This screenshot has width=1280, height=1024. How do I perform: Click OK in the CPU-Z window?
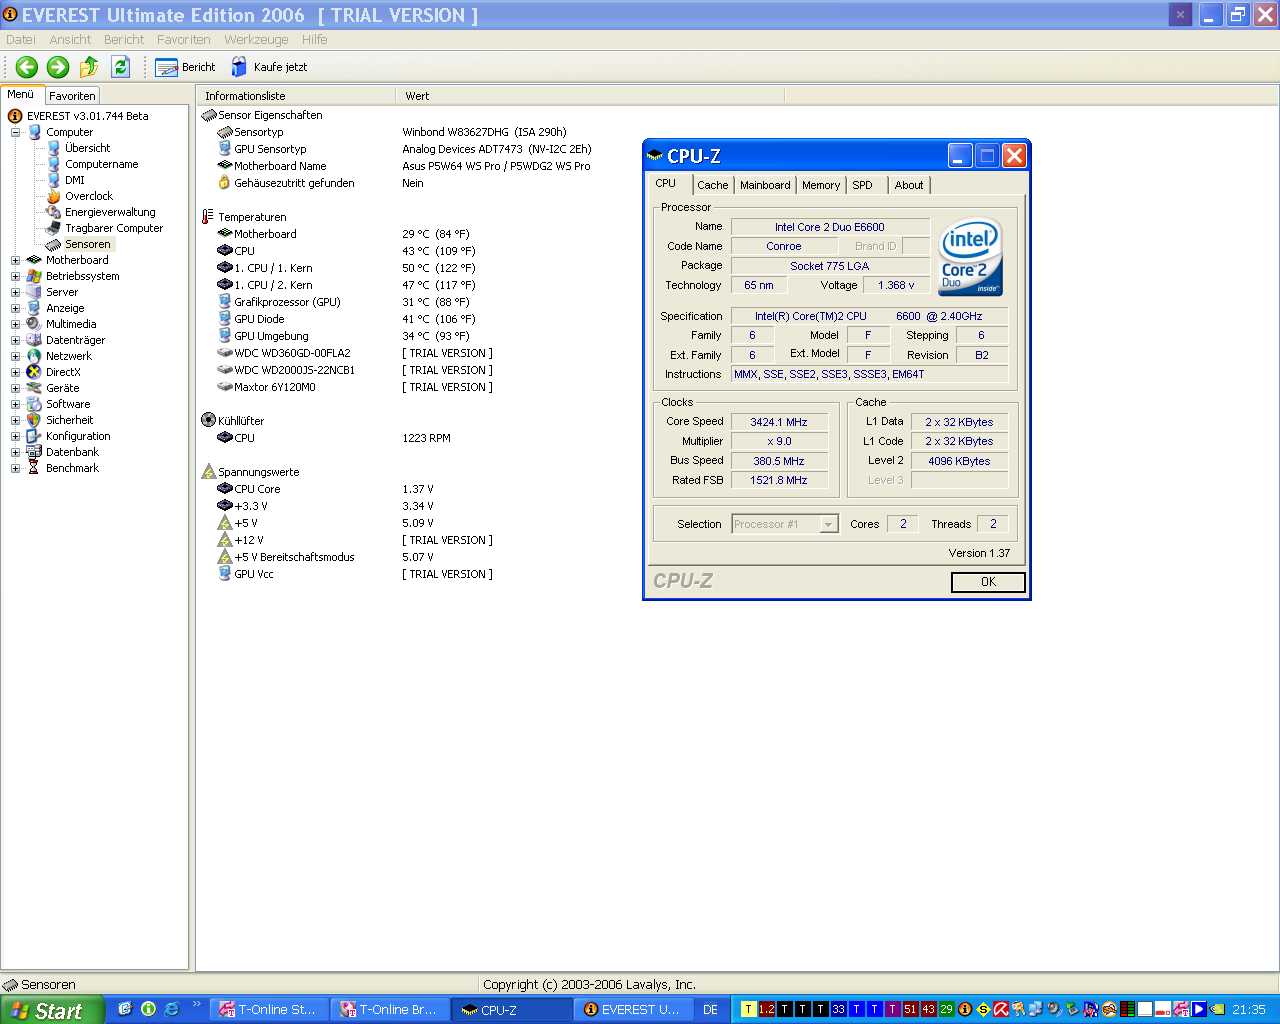point(988,582)
